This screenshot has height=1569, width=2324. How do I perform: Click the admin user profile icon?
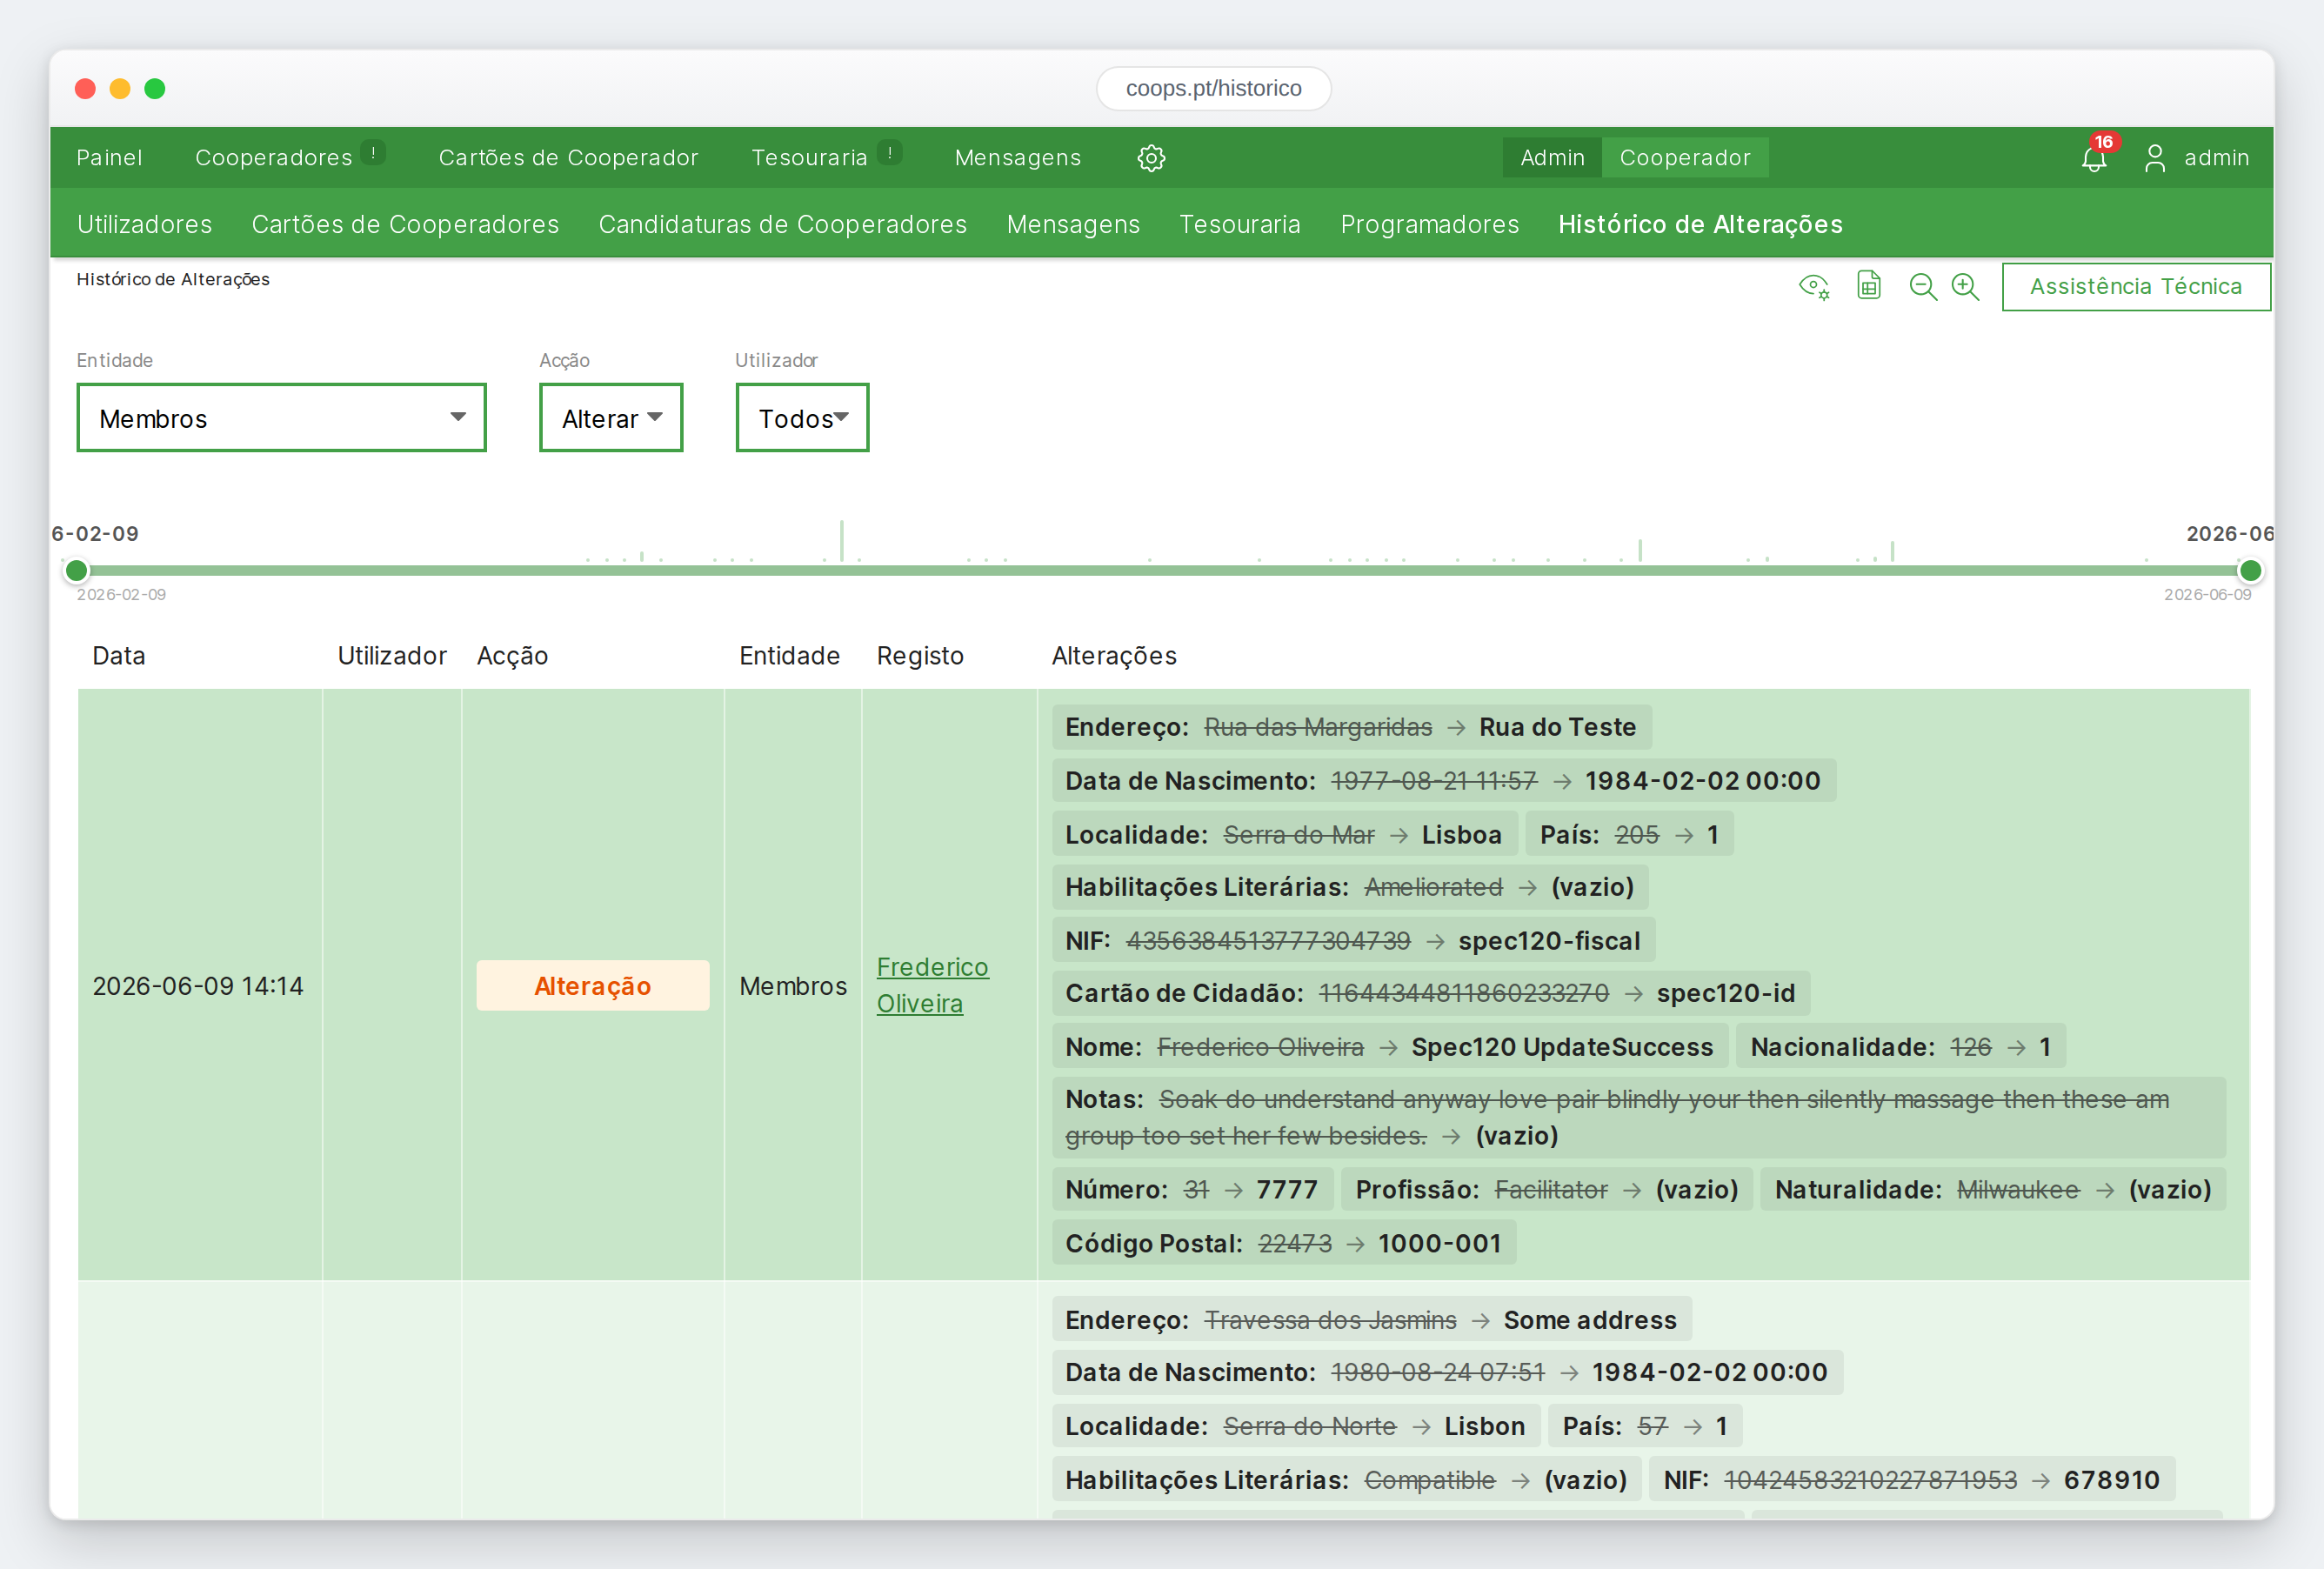(2155, 158)
